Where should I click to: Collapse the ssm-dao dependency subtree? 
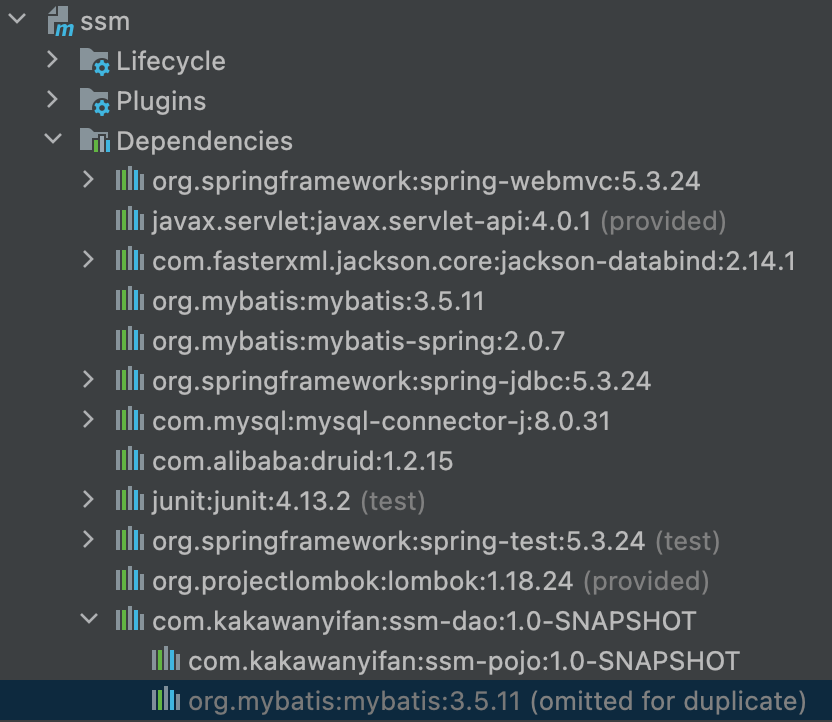[x=89, y=621]
